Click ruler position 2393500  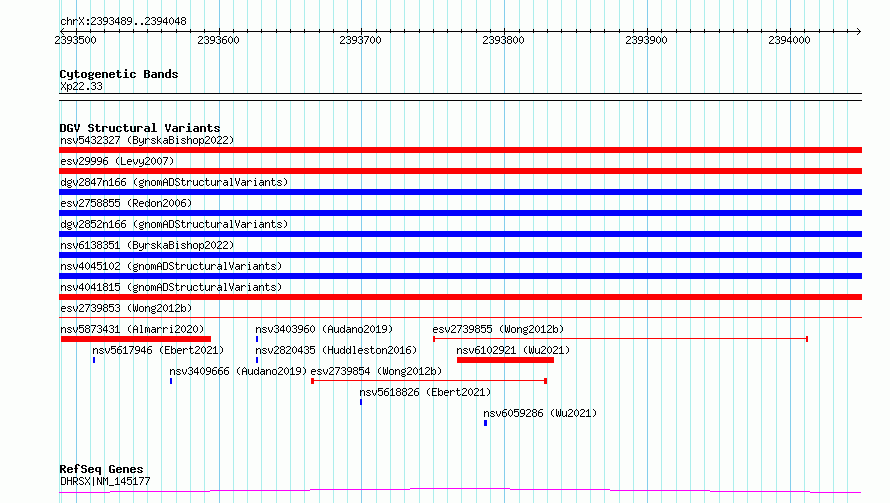tap(75, 40)
